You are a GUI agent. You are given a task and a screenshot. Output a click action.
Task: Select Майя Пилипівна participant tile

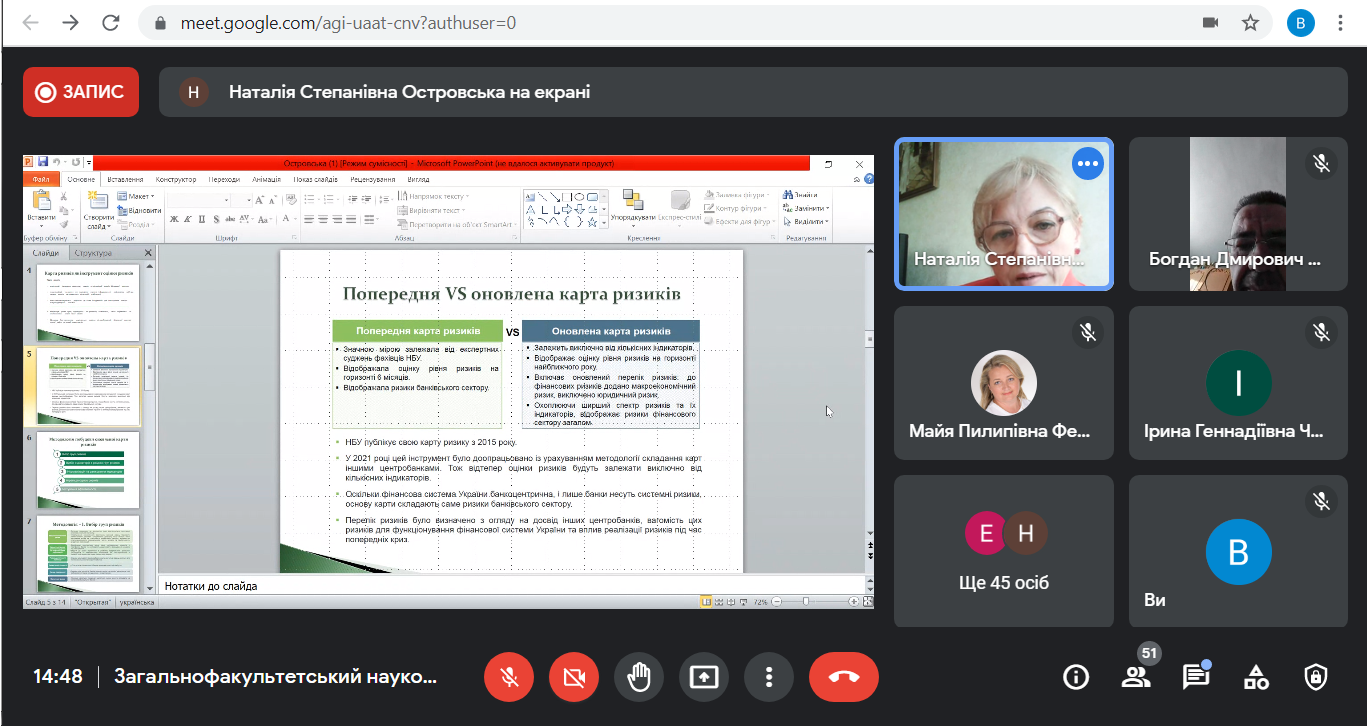tap(1003, 383)
